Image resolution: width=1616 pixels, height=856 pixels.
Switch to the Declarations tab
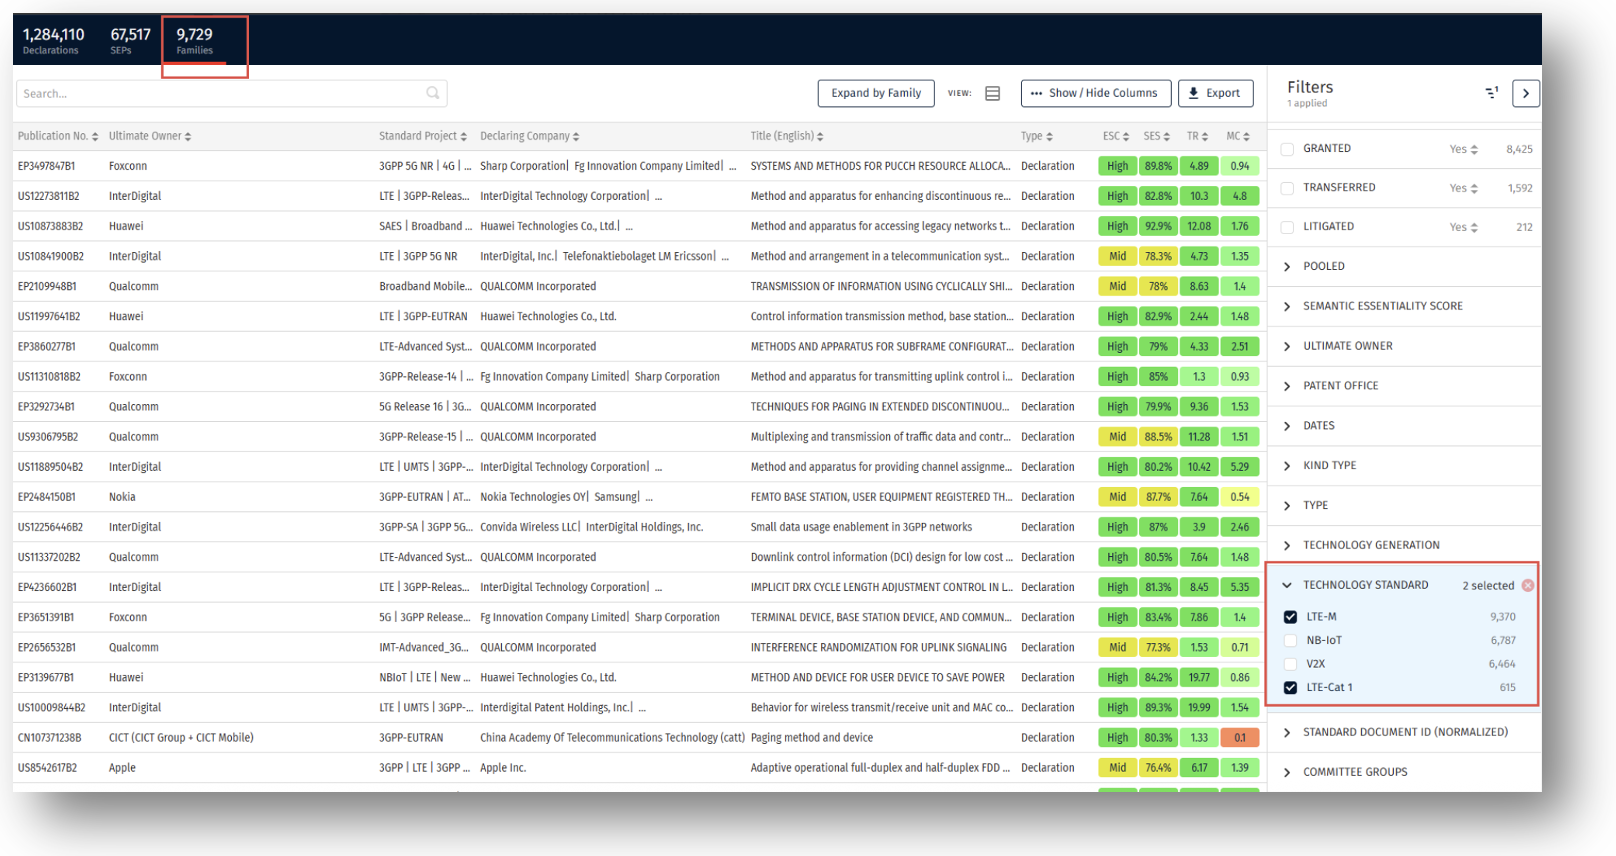53,41
